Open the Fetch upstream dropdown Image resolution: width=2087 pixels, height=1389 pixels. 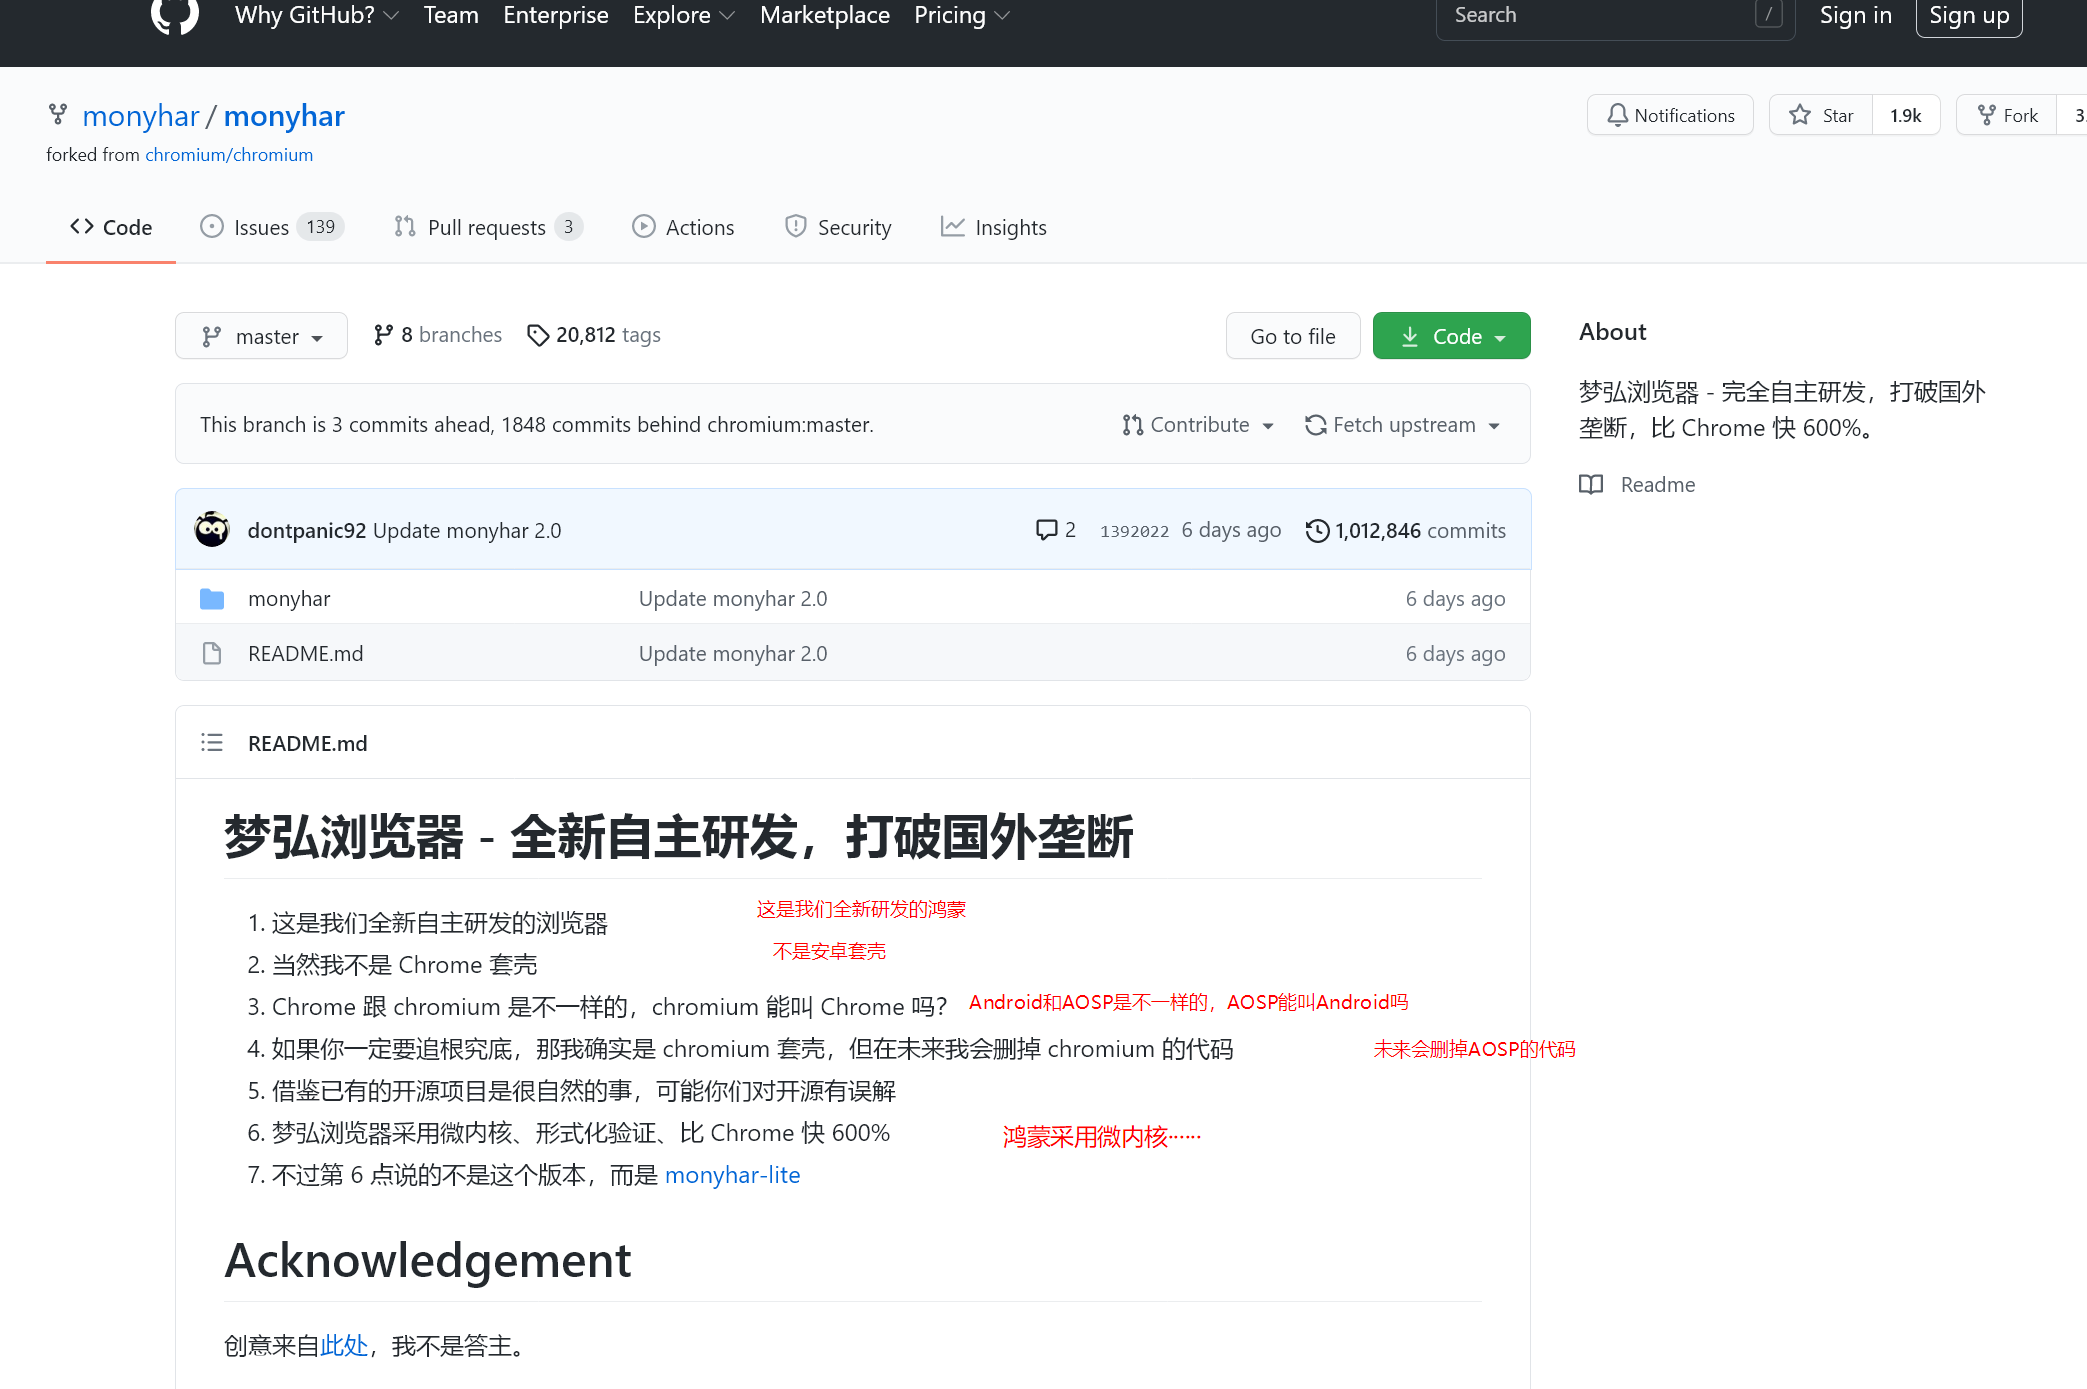1402,424
